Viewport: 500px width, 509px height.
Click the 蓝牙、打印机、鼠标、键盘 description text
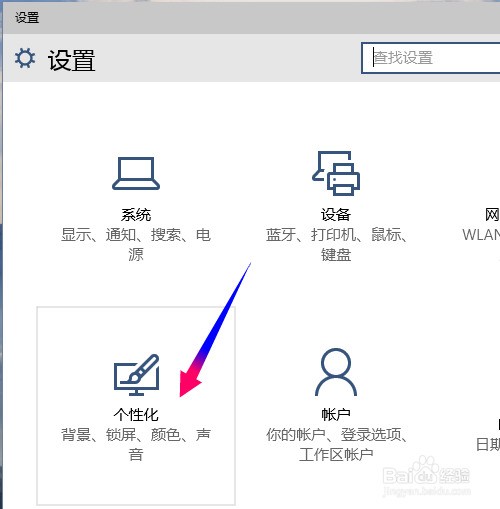336,245
